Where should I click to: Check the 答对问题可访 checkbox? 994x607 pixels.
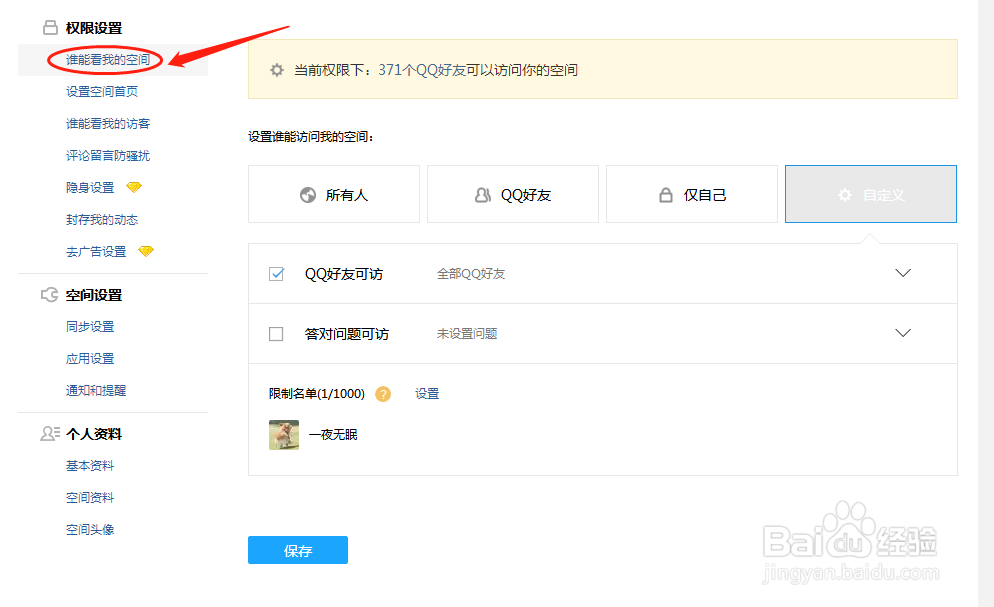click(x=276, y=334)
